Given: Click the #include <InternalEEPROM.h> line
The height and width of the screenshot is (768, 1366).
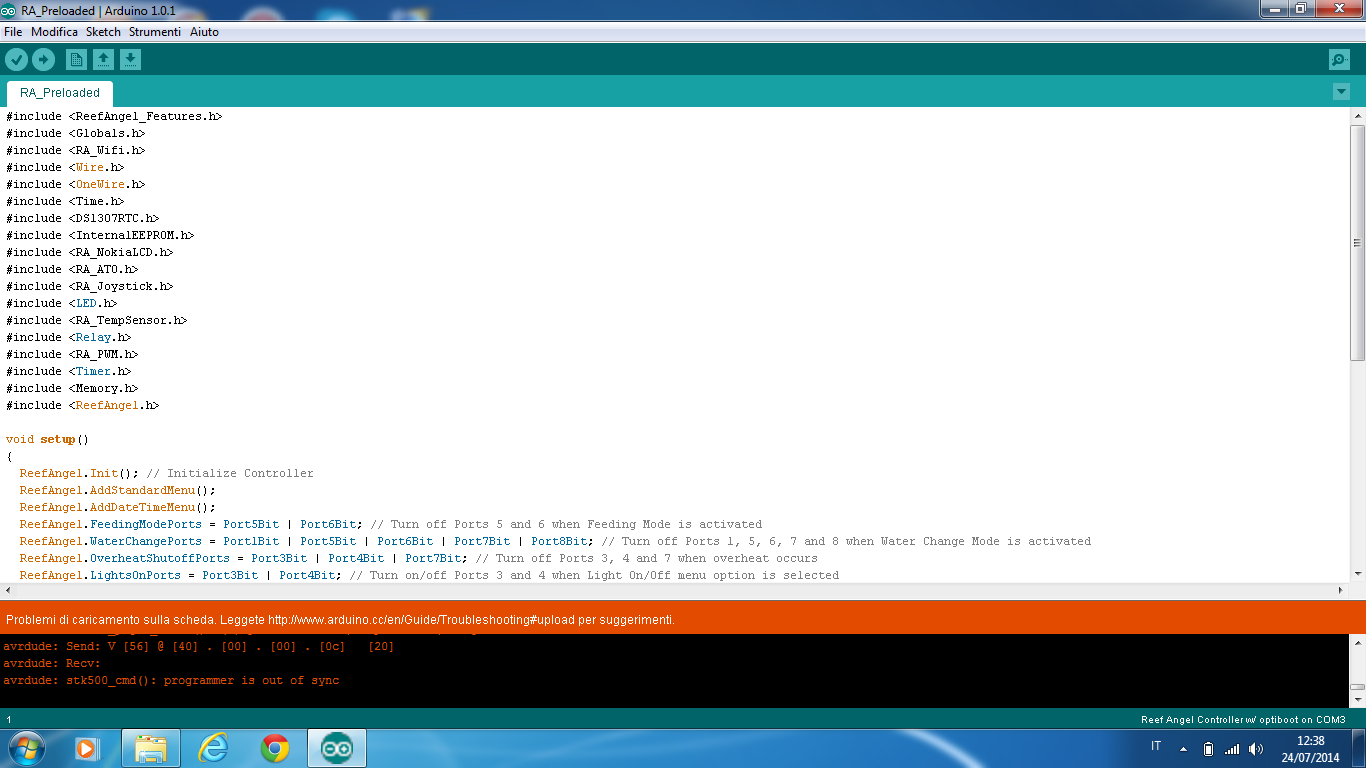Looking at the screenshot, I should pos(100,235).
